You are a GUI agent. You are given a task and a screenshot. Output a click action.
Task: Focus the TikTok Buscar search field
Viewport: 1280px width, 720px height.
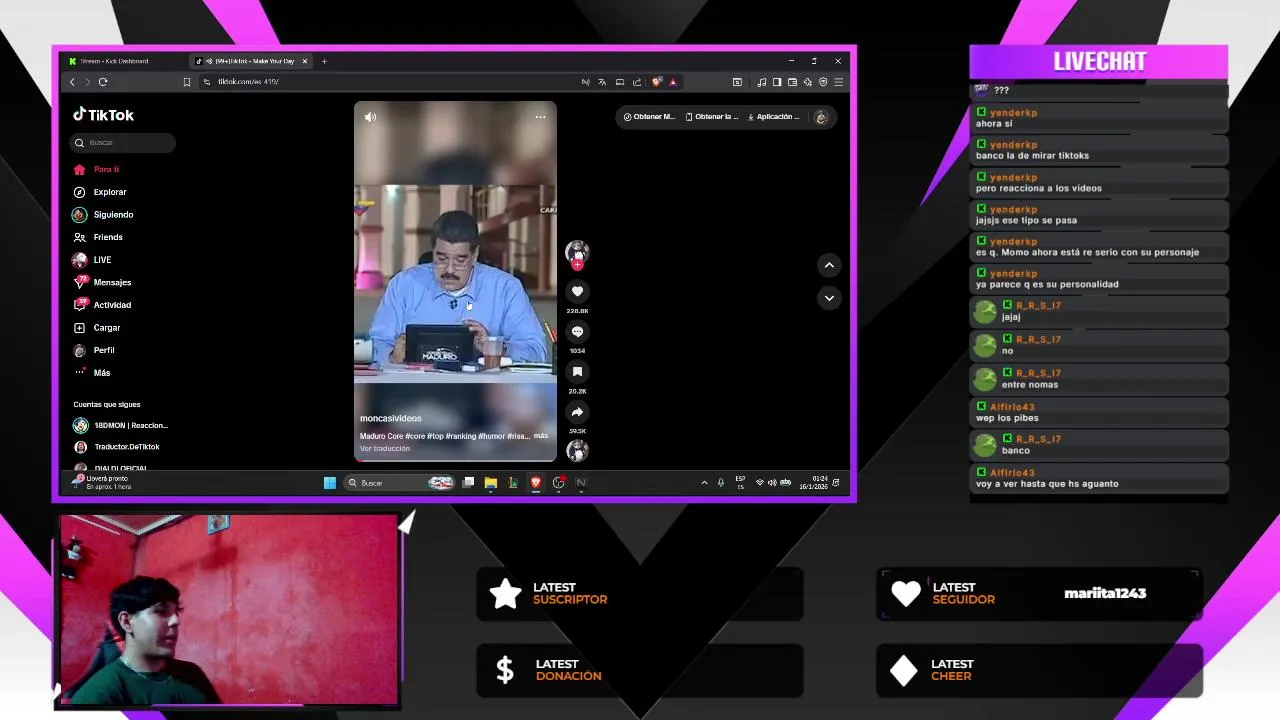pyautogui.click(x=123, y=142)
